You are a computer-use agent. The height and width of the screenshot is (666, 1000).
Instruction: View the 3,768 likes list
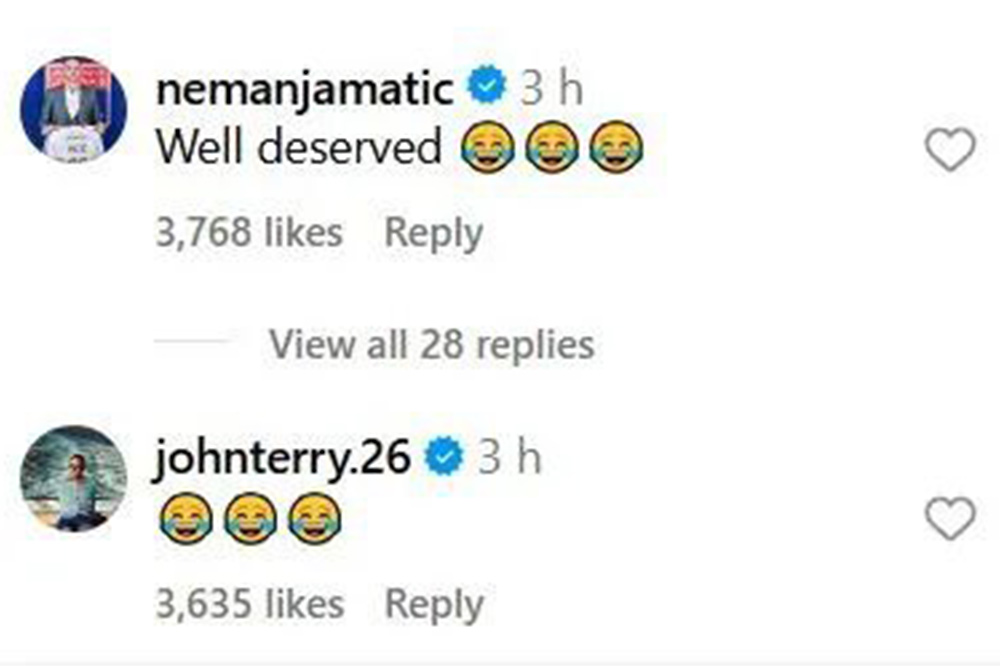(x=249, y=233)
